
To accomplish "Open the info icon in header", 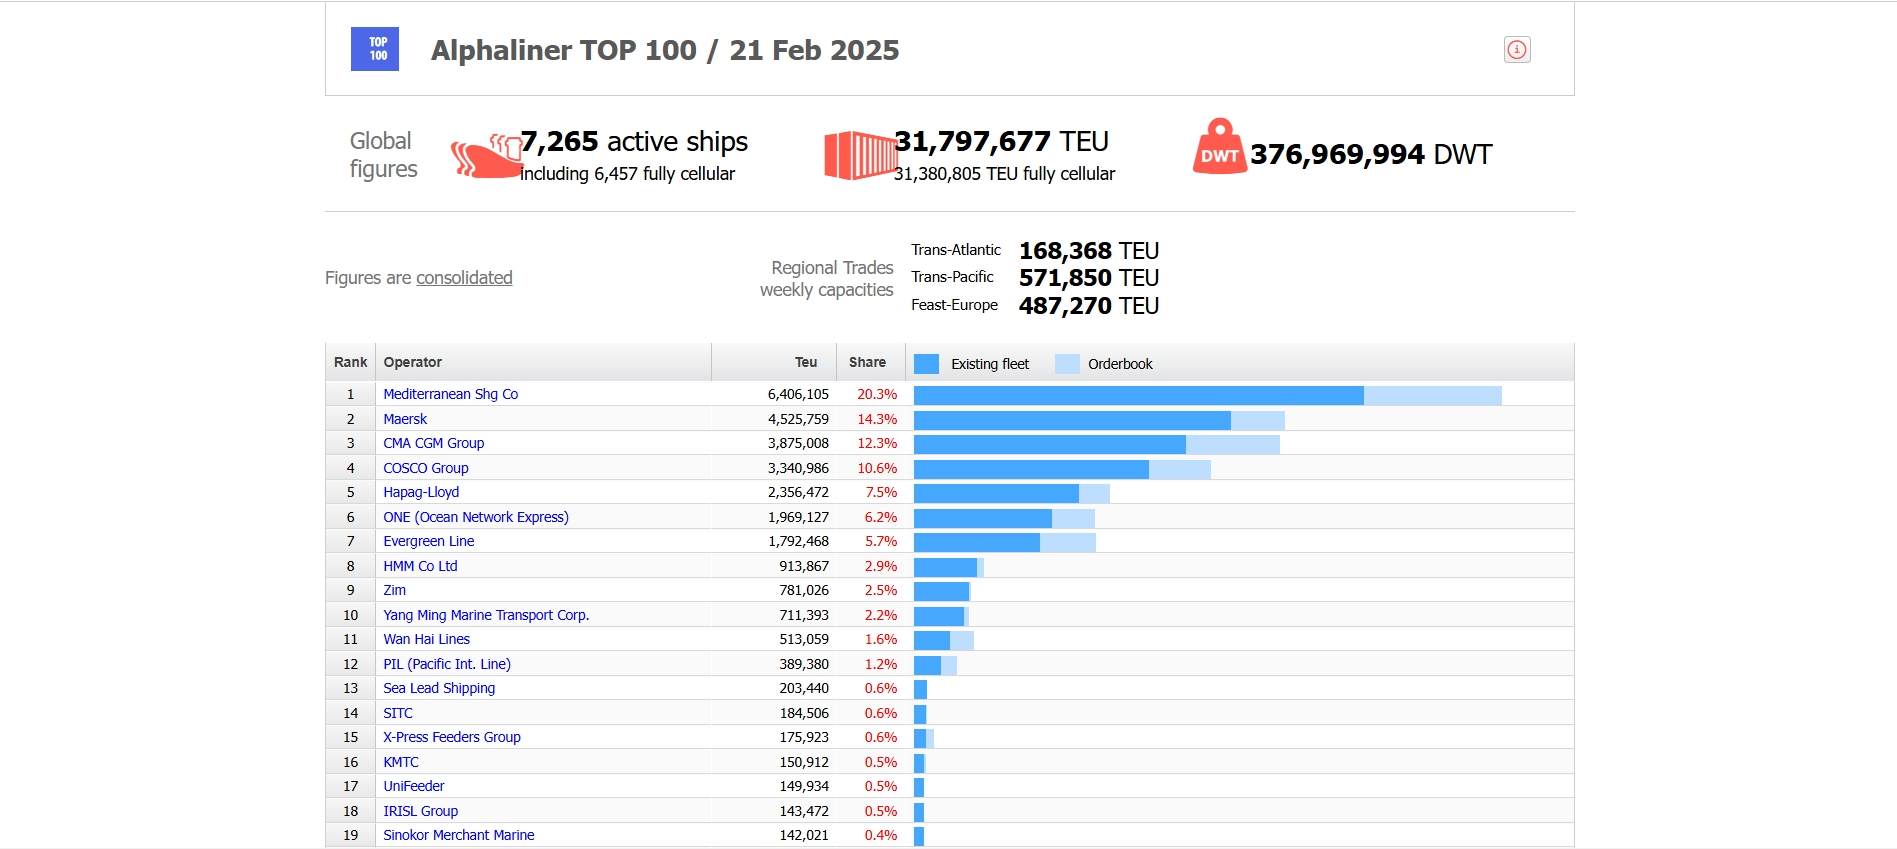I will point(1517,49).
